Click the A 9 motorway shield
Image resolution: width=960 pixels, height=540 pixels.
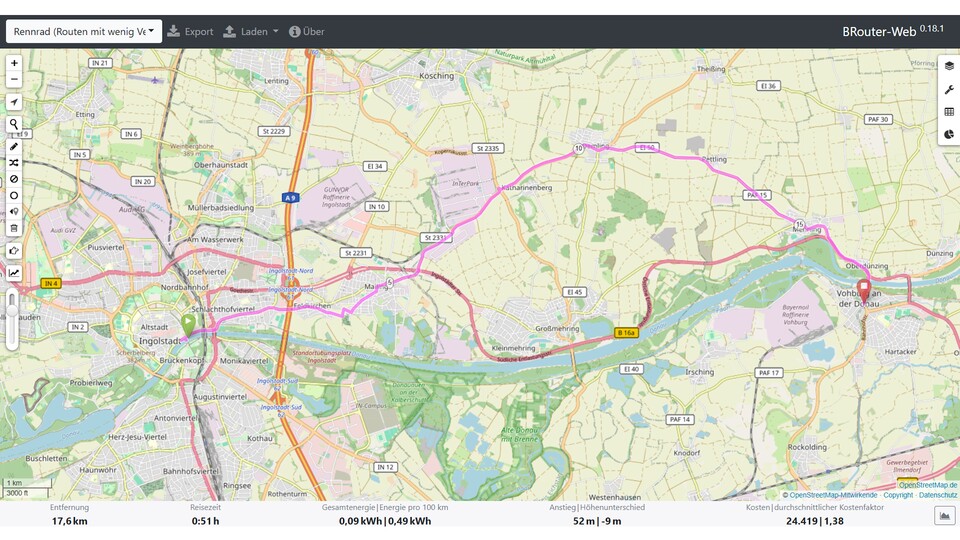(x=290, y=198)
